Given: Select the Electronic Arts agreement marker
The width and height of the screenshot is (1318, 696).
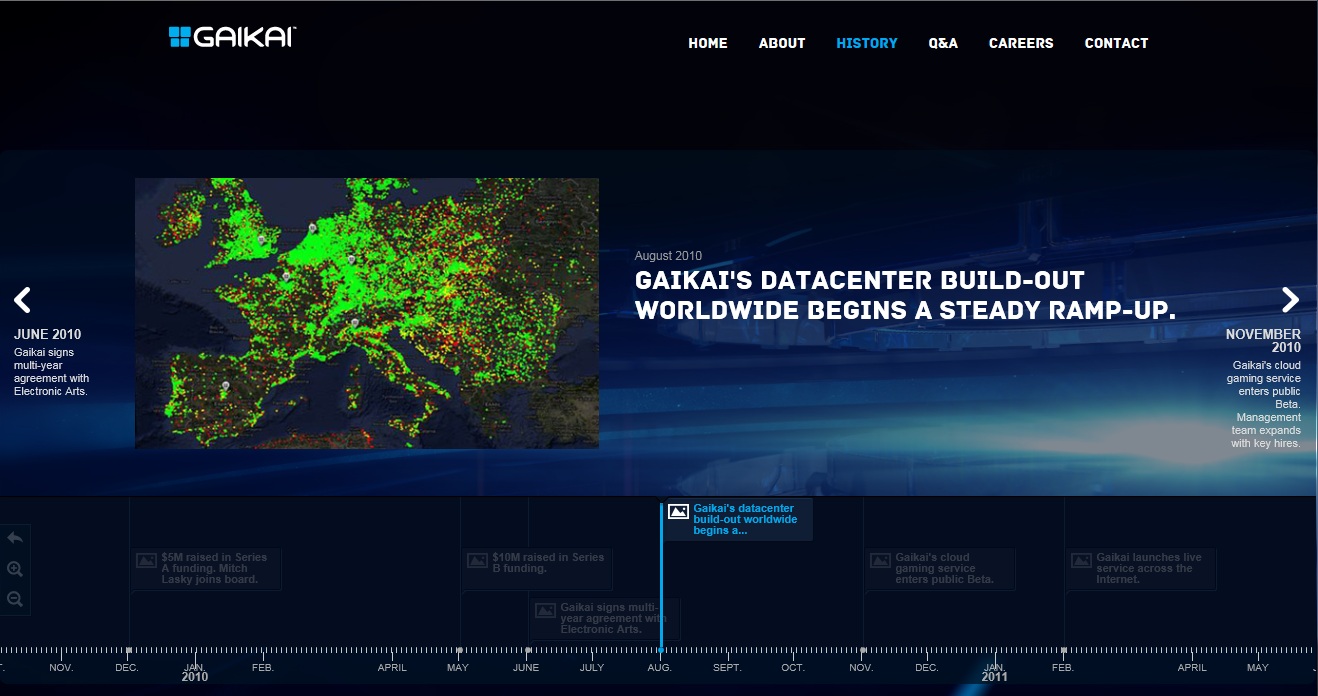Looking at the screenshot, I should pos(605,618).
